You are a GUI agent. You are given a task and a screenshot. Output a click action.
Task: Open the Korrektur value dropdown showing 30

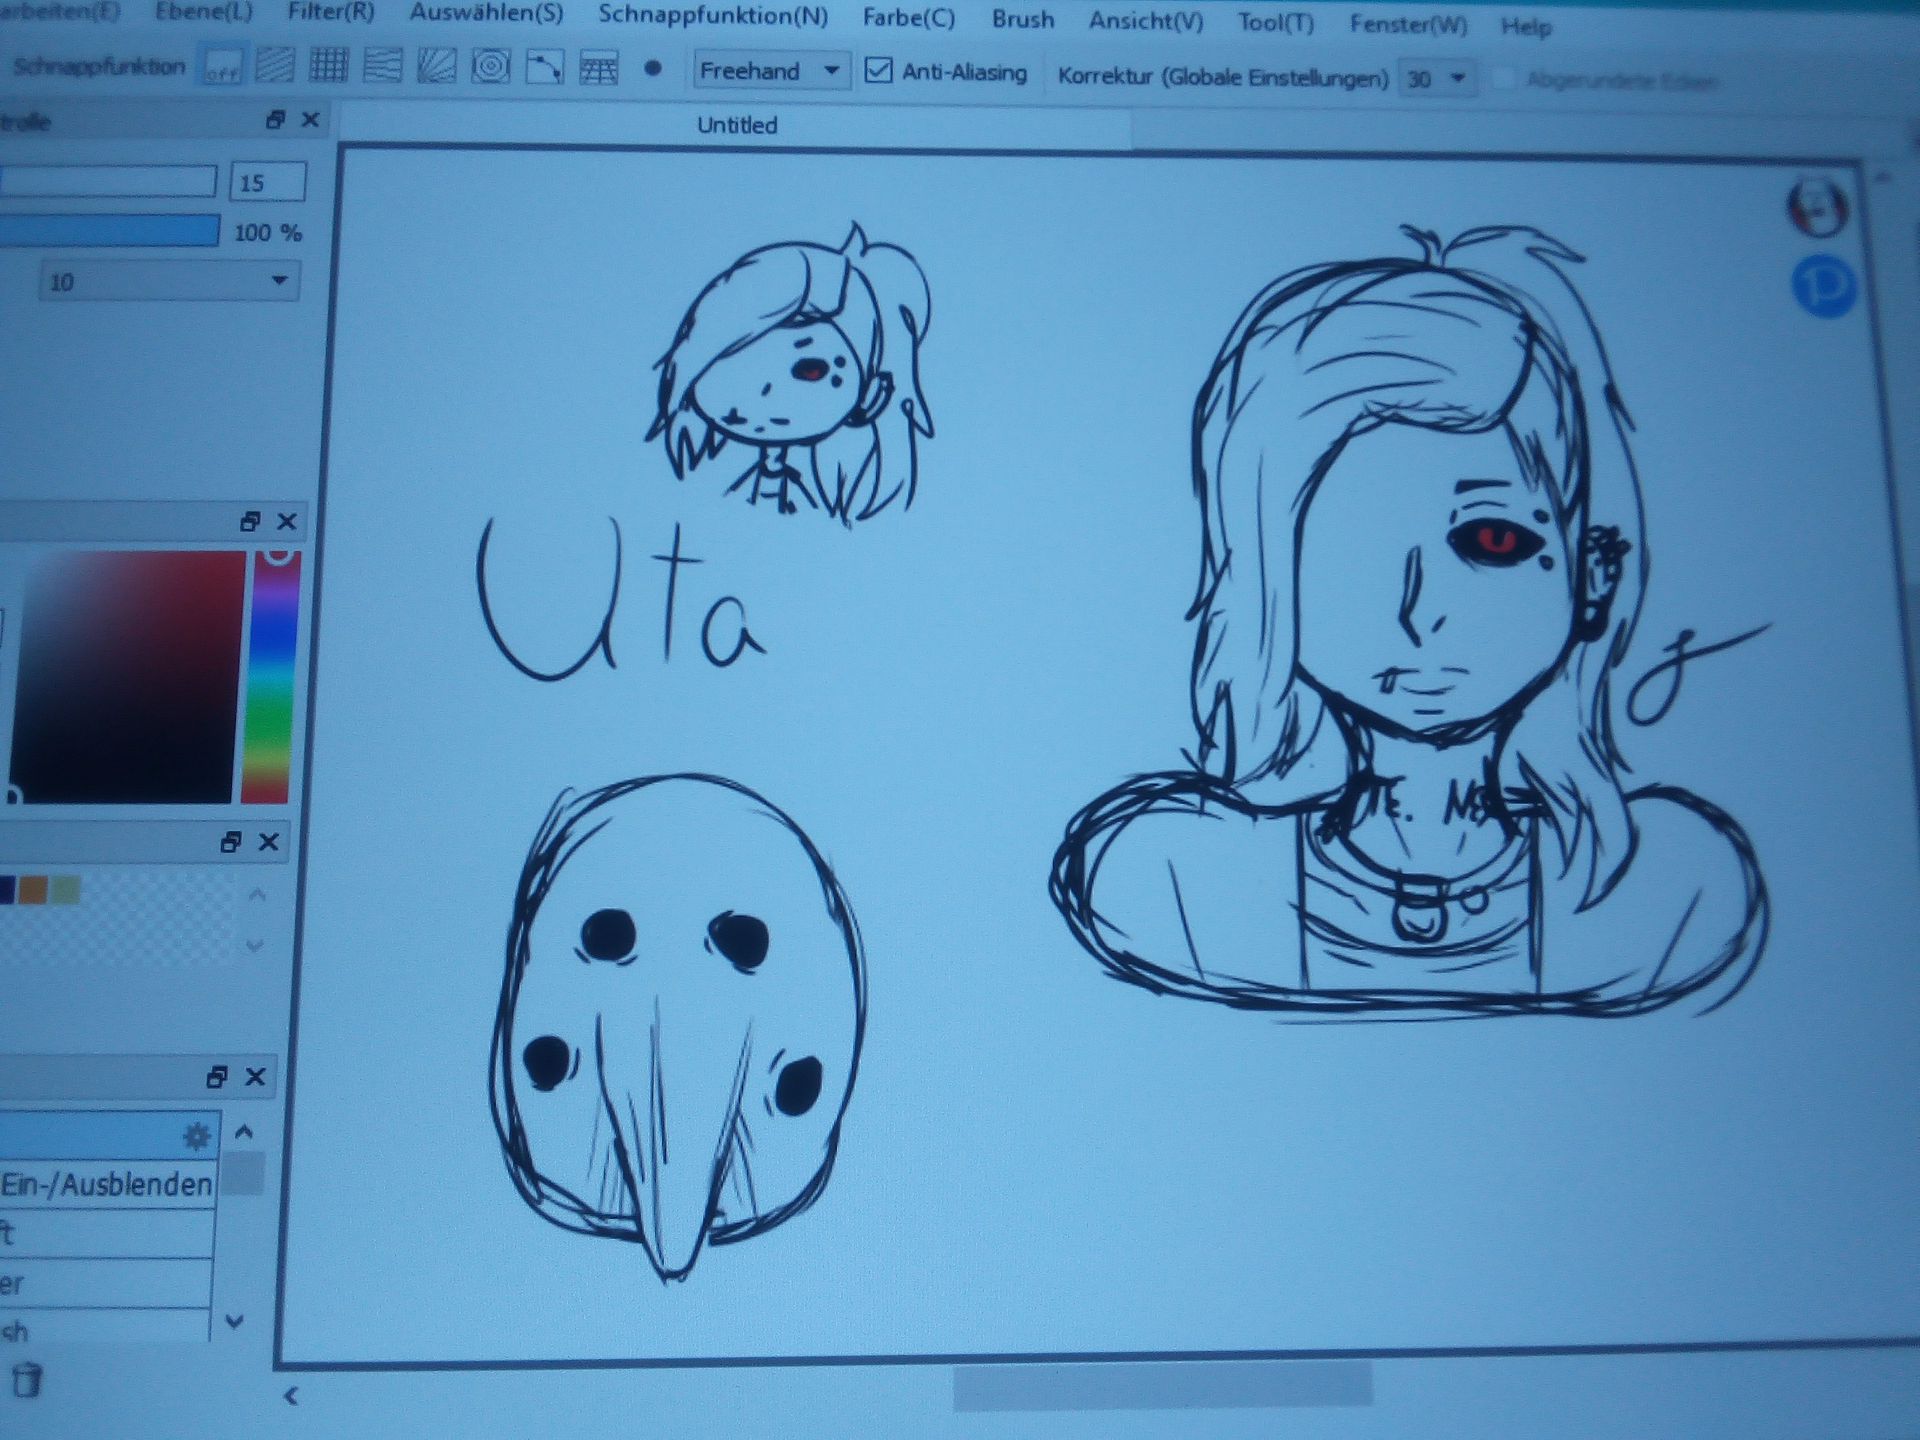[x=1437, y=78]
